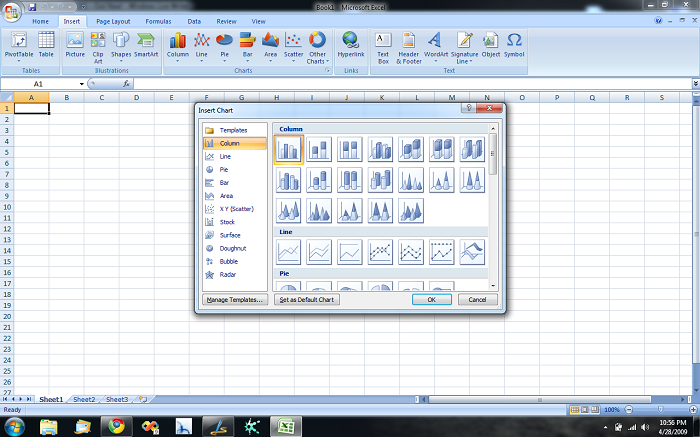Click Set as Default Chart button
This screenshot has height=437, width=700.
307,300
